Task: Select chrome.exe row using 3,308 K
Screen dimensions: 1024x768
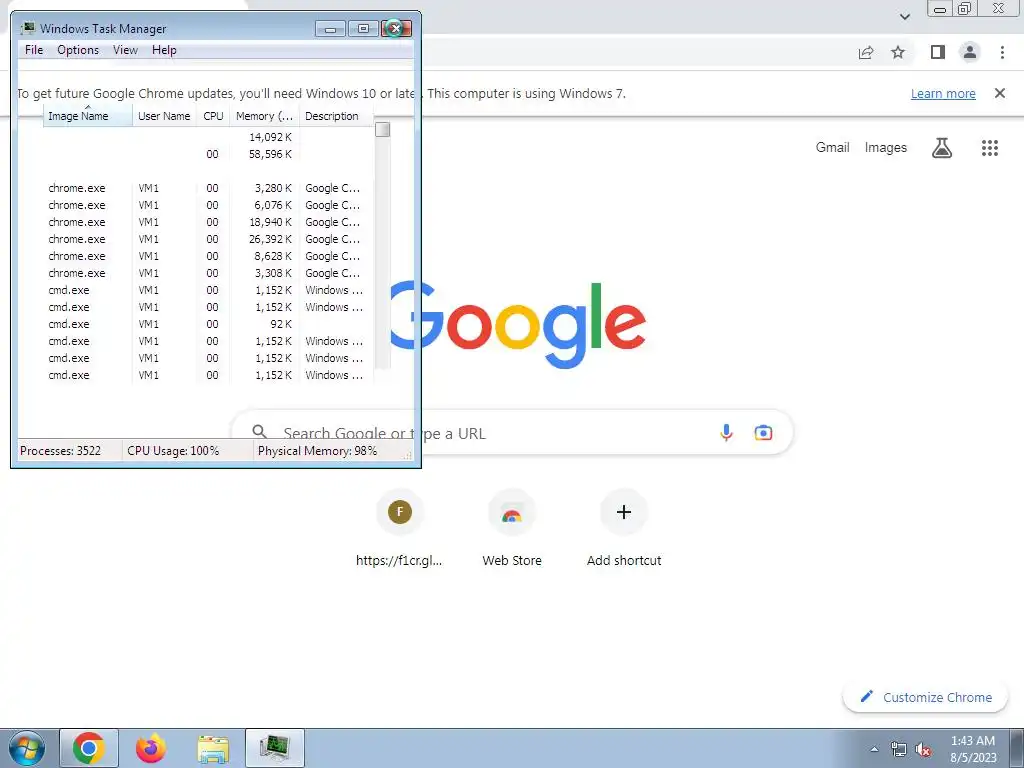Action: 208,273
